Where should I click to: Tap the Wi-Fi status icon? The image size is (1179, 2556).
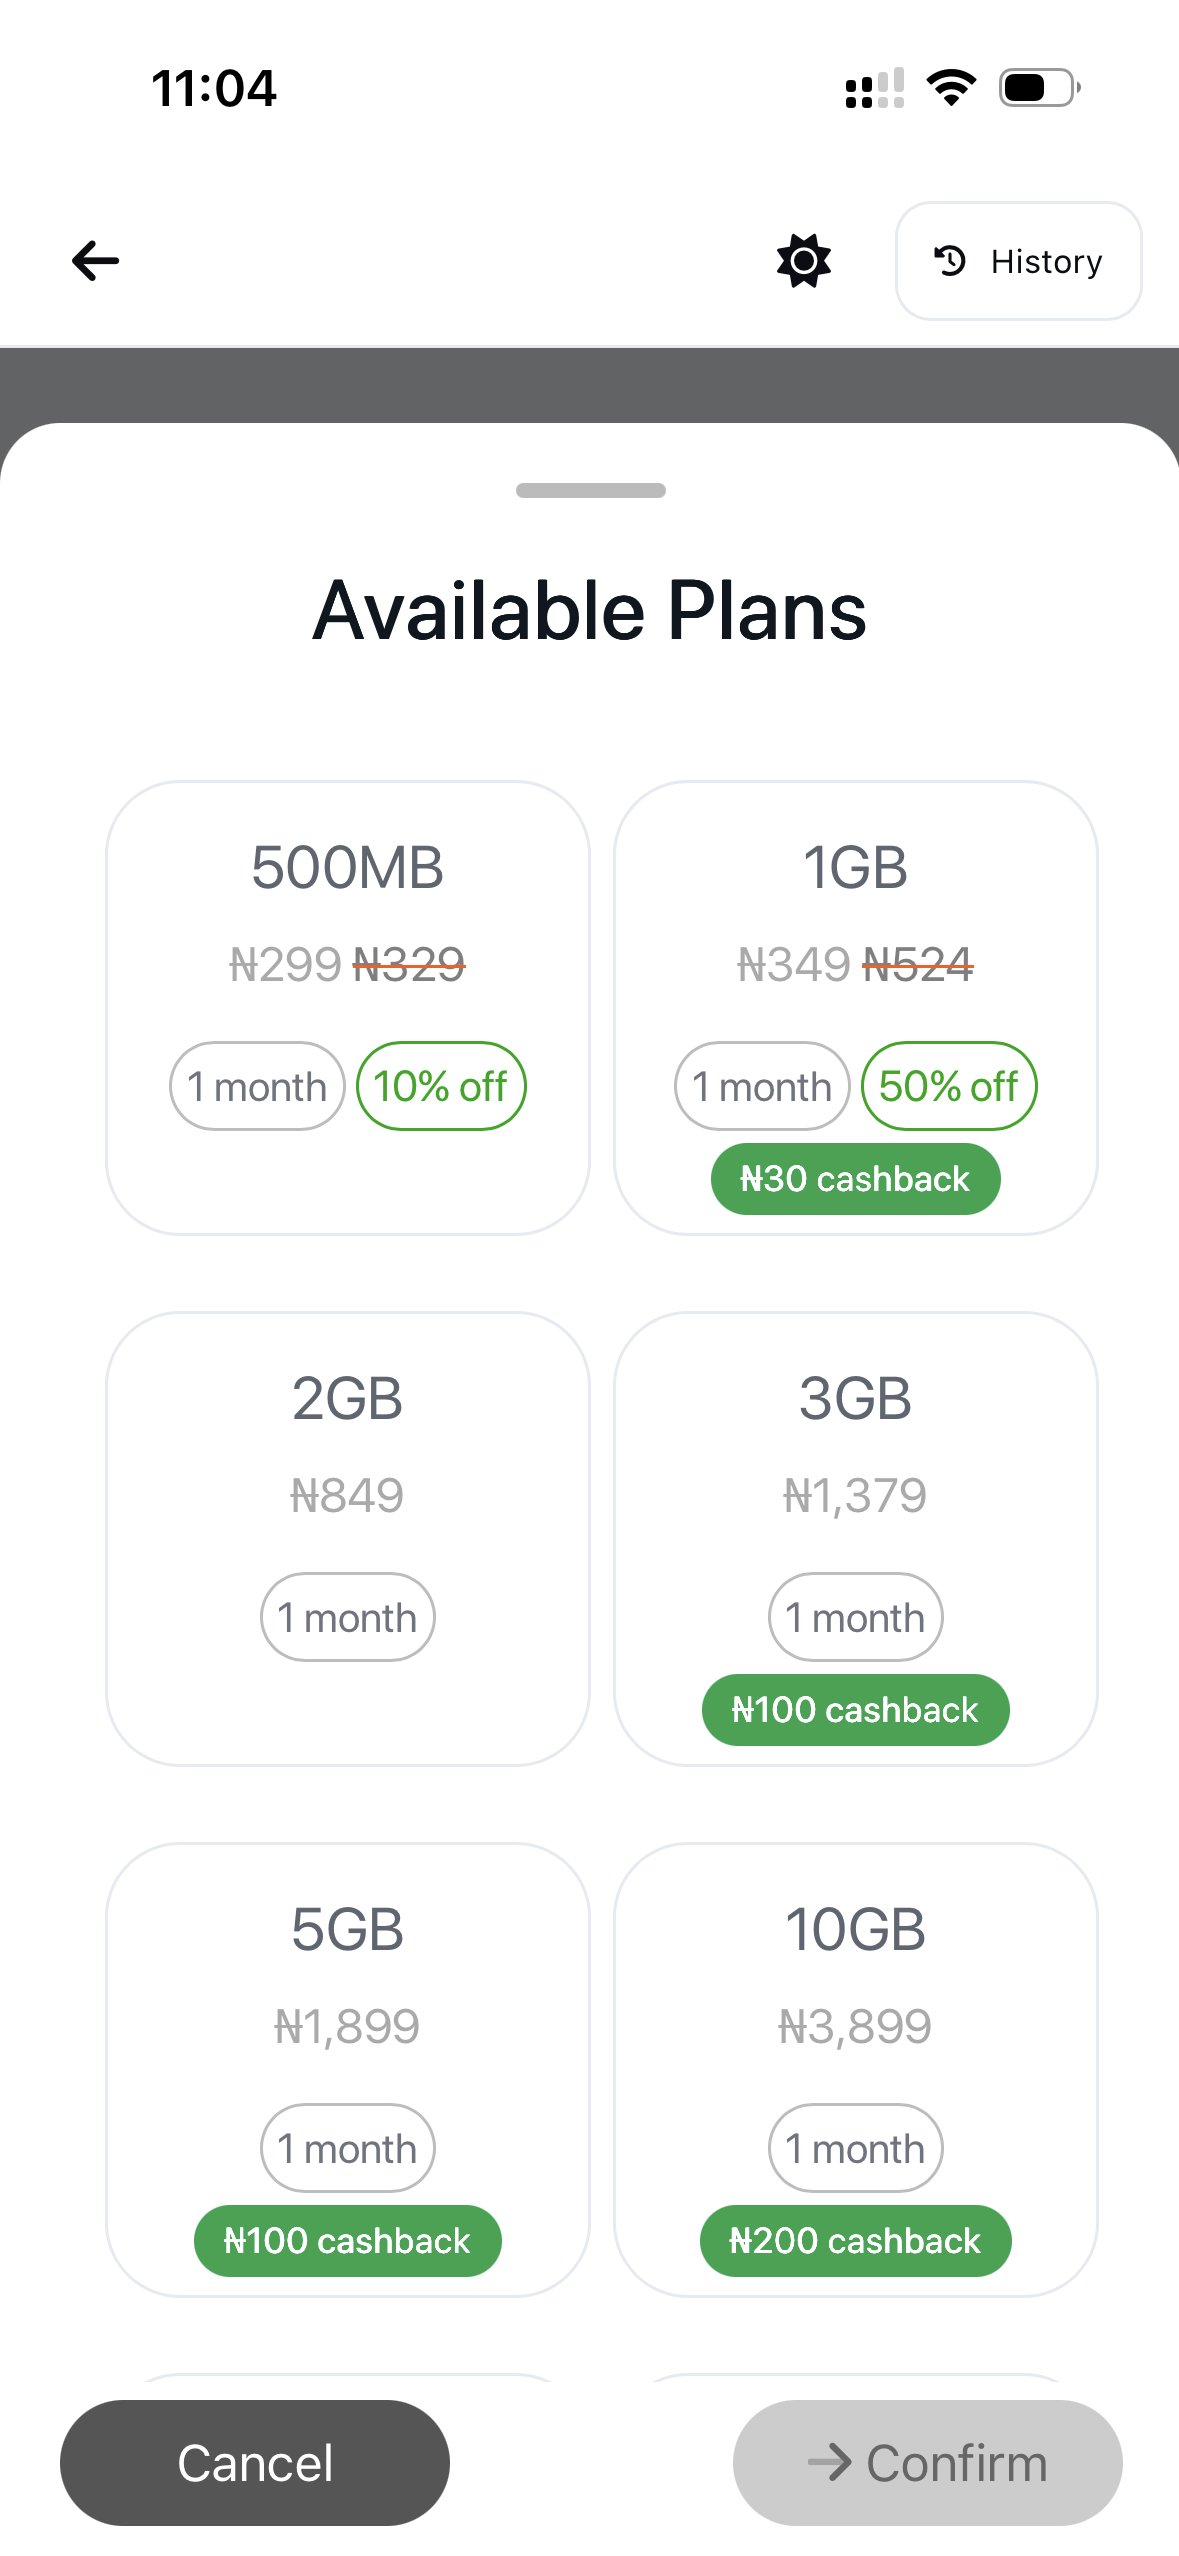[951, 88]
